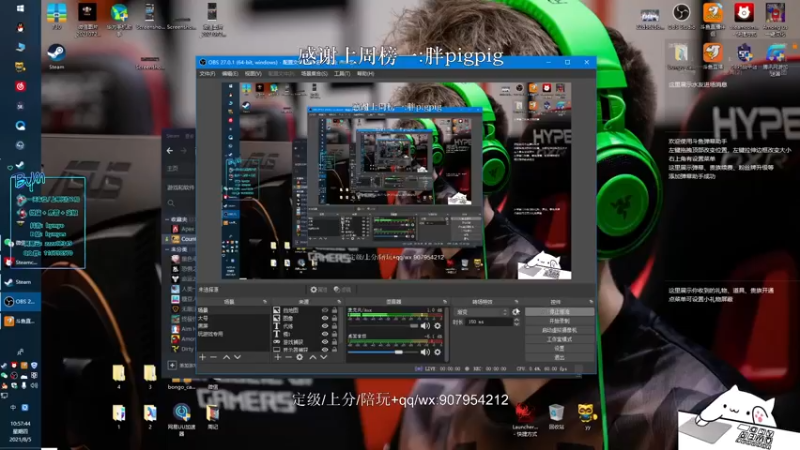This screenshot has height=450, width=800.
Task: Click Steam library search icon
Action: [x=171, y=203]
